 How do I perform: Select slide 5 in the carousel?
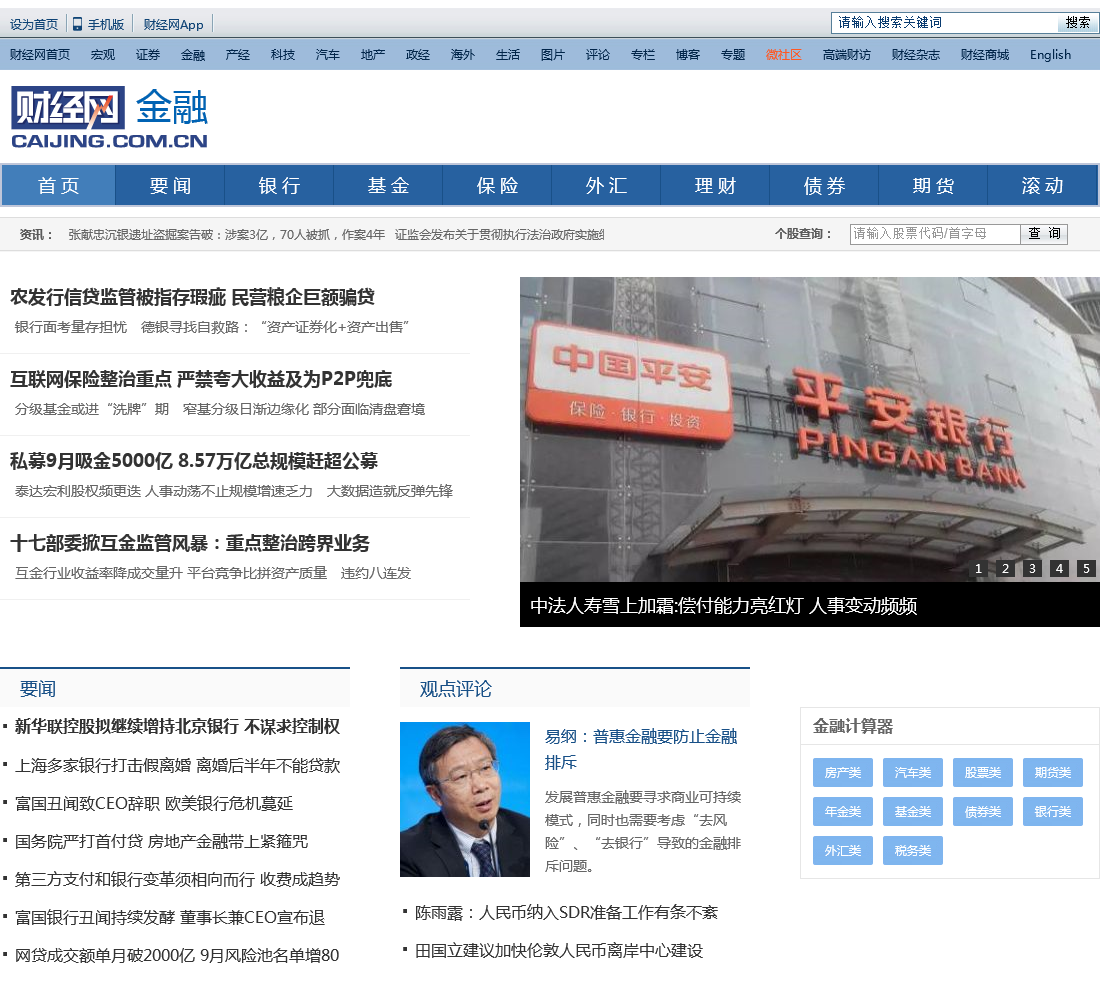click(1086, 568)
